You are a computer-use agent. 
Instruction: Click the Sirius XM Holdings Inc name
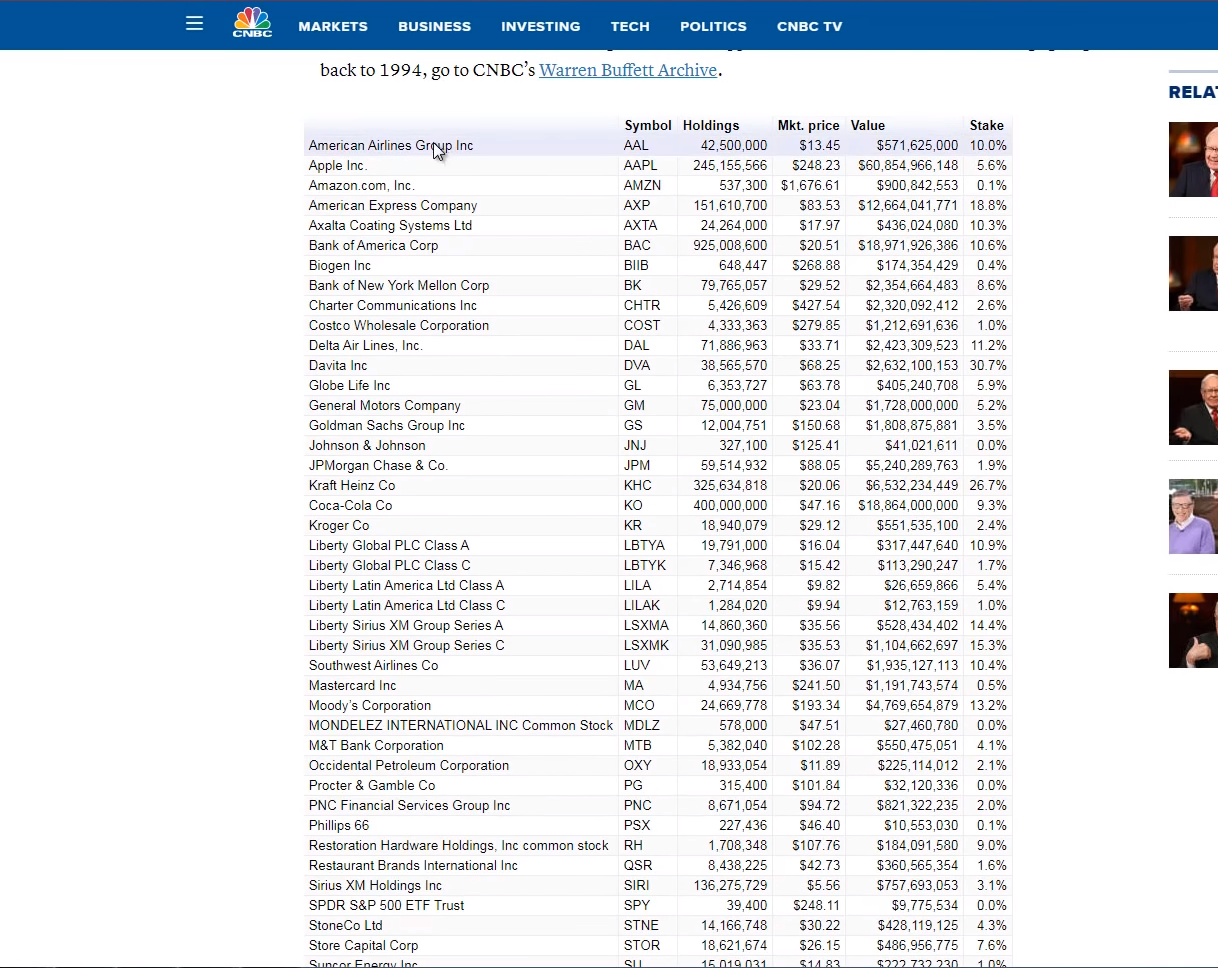pyautogui.click(x=375, y=885)
